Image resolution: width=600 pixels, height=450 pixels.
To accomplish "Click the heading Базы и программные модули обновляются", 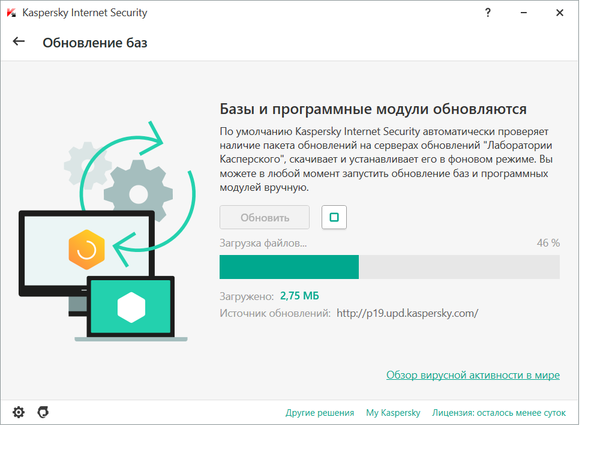I will (x=373, y=109).
